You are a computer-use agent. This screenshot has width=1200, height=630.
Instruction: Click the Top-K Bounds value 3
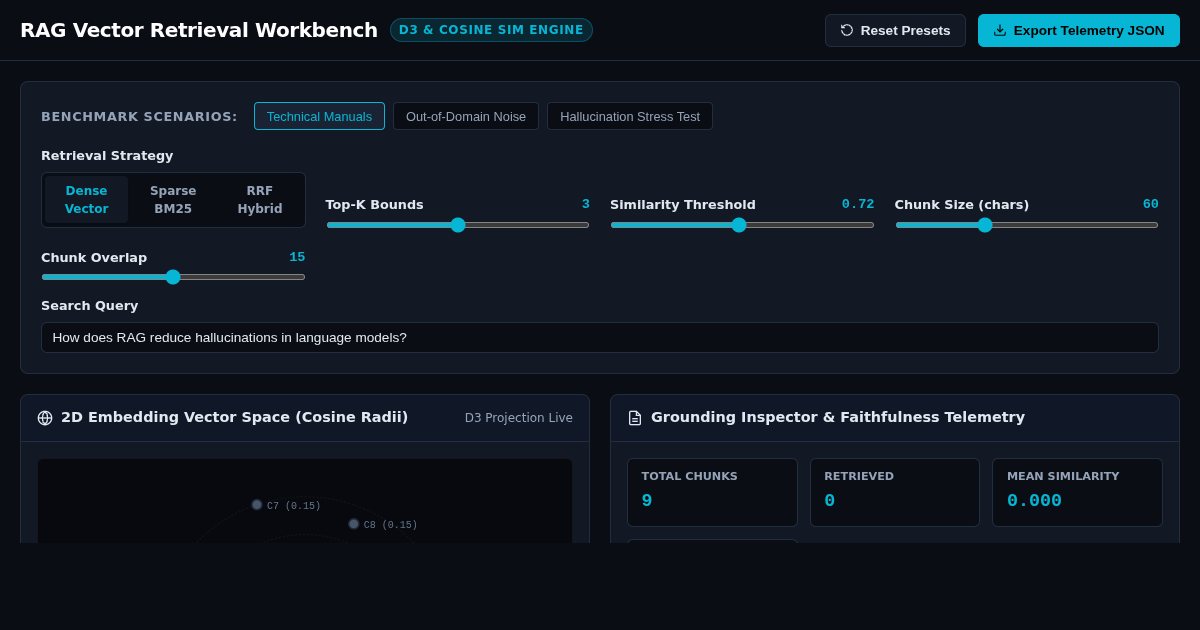coord(586,204)
